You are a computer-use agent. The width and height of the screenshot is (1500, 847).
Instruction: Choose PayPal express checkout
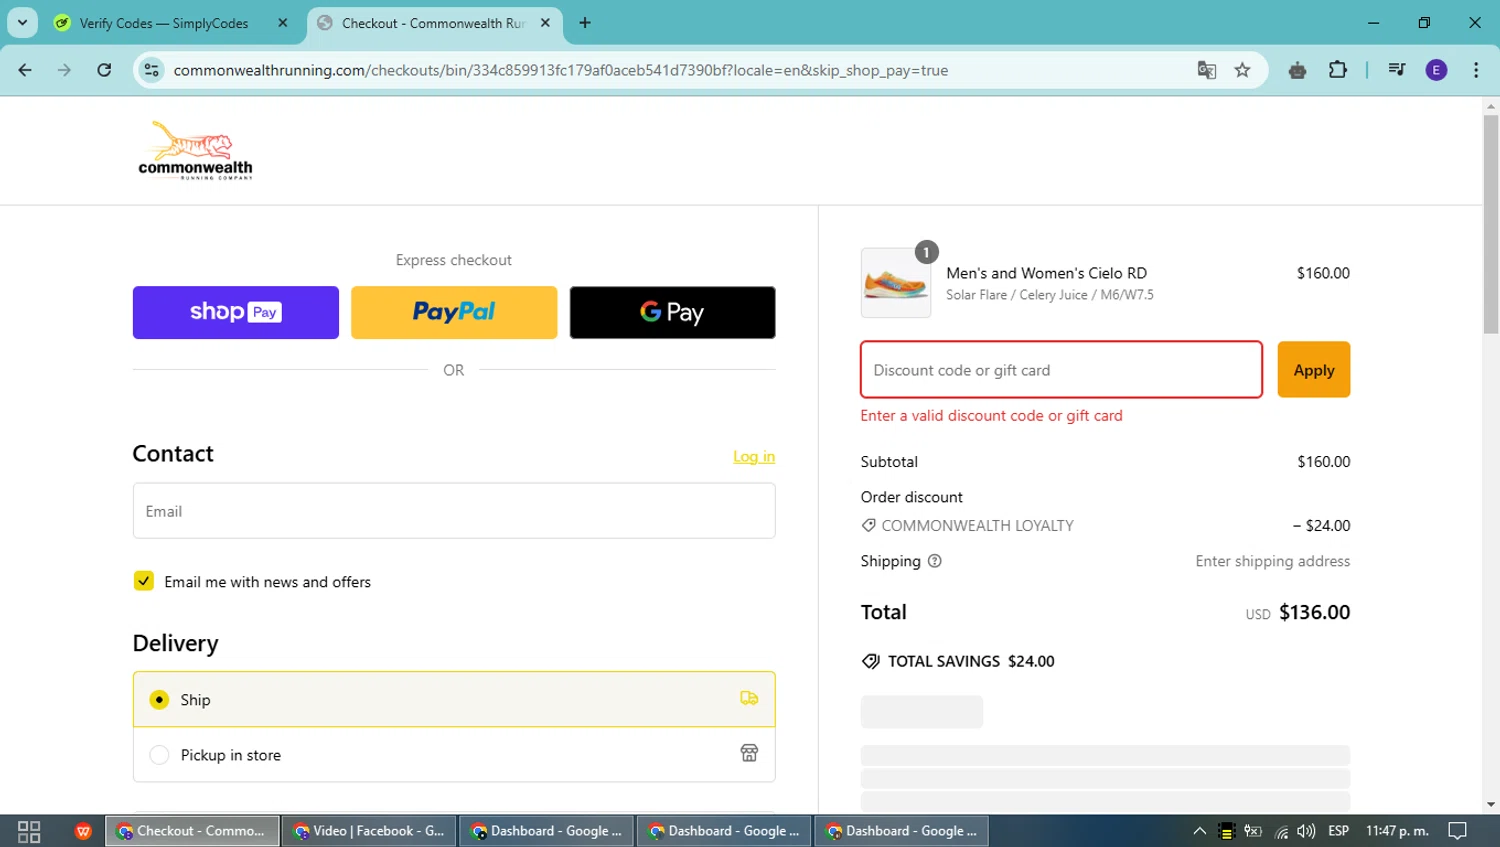[x=454, y=312]
